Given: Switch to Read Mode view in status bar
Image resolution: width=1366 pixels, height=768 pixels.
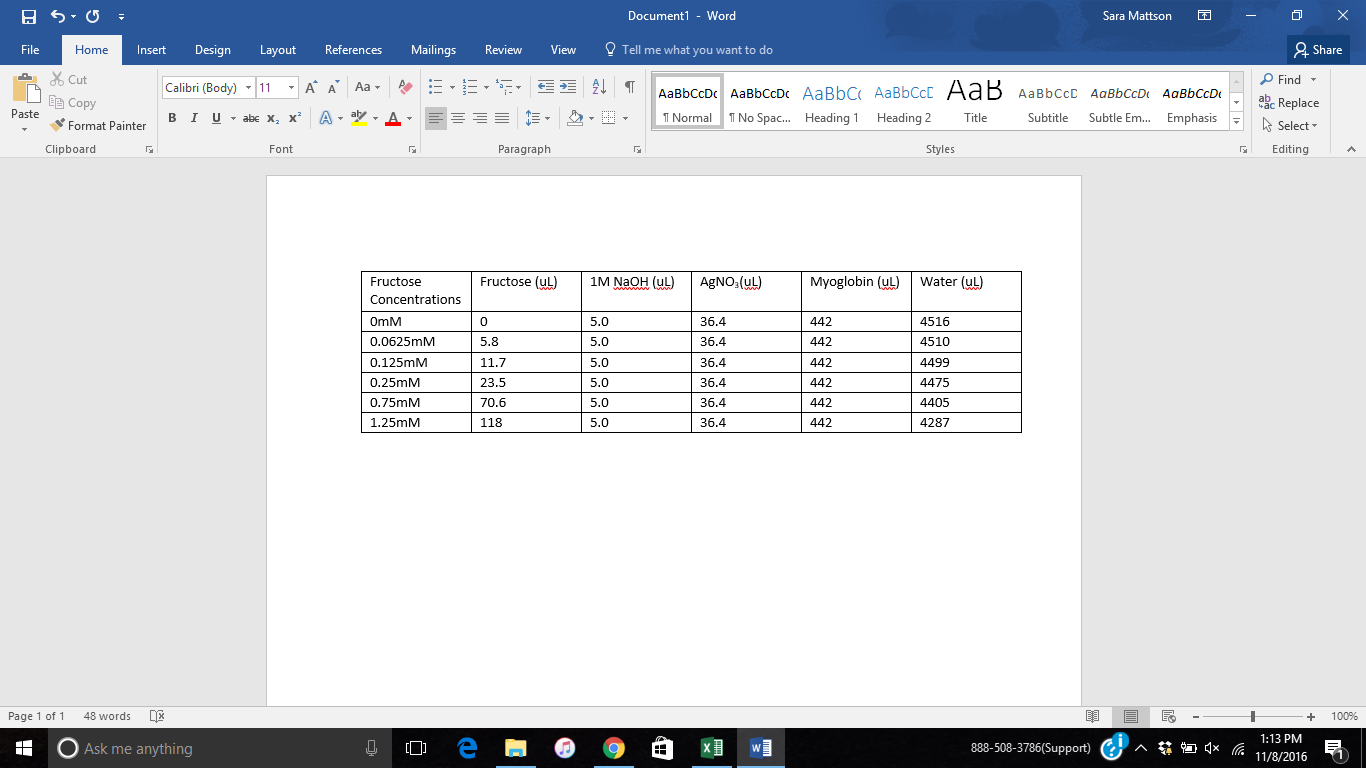Looking at the screenshot, I should point(1093,716).
